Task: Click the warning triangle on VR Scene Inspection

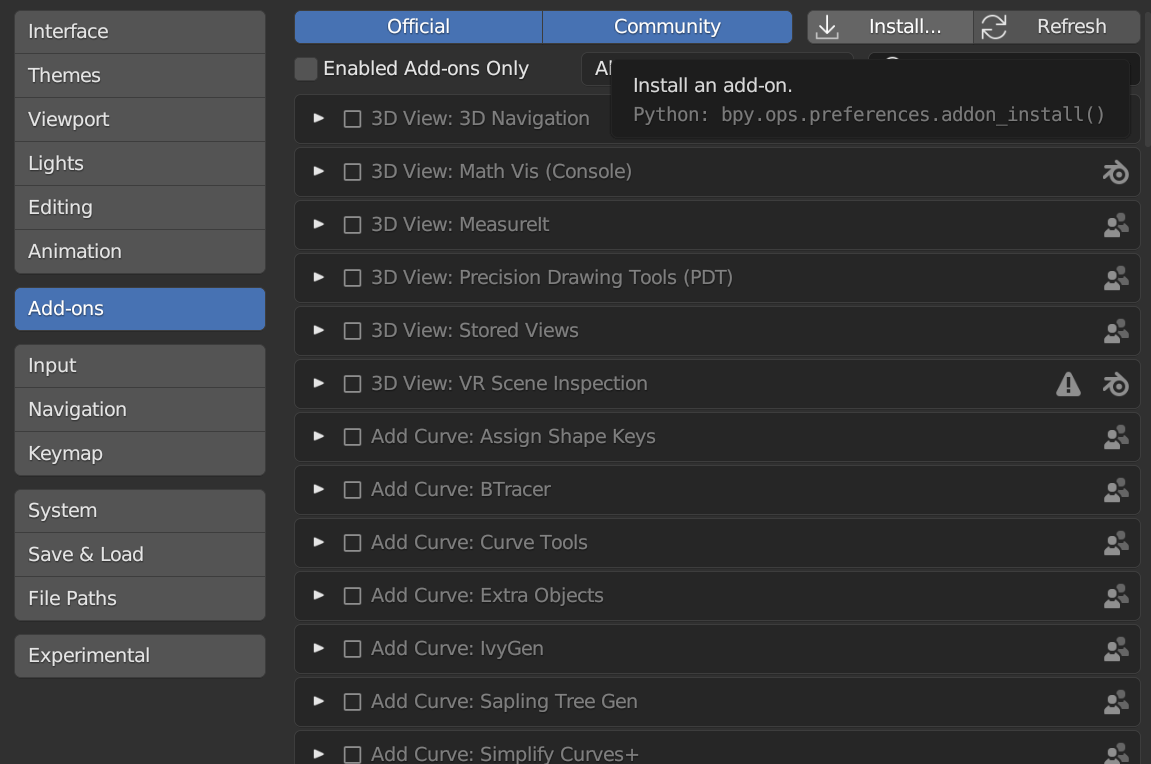Action: (1068, 384)
